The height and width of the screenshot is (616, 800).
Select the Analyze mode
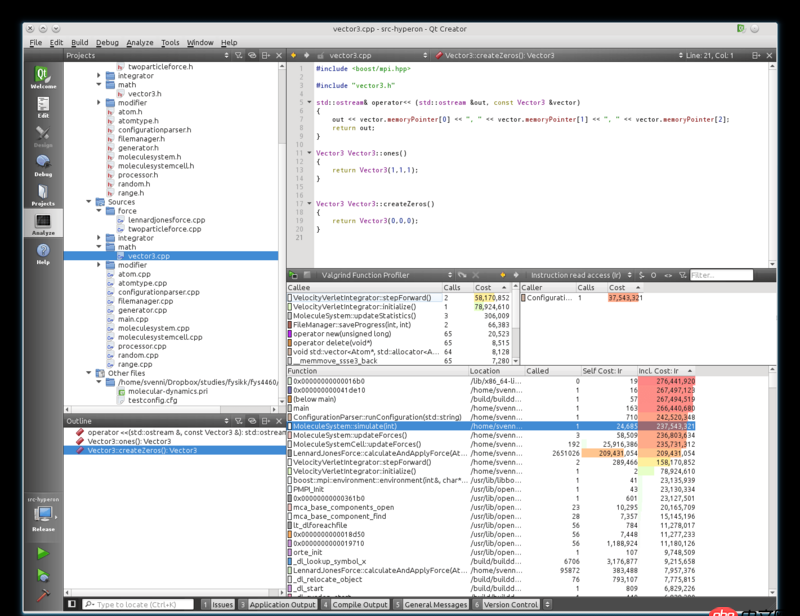coord(43,224)
